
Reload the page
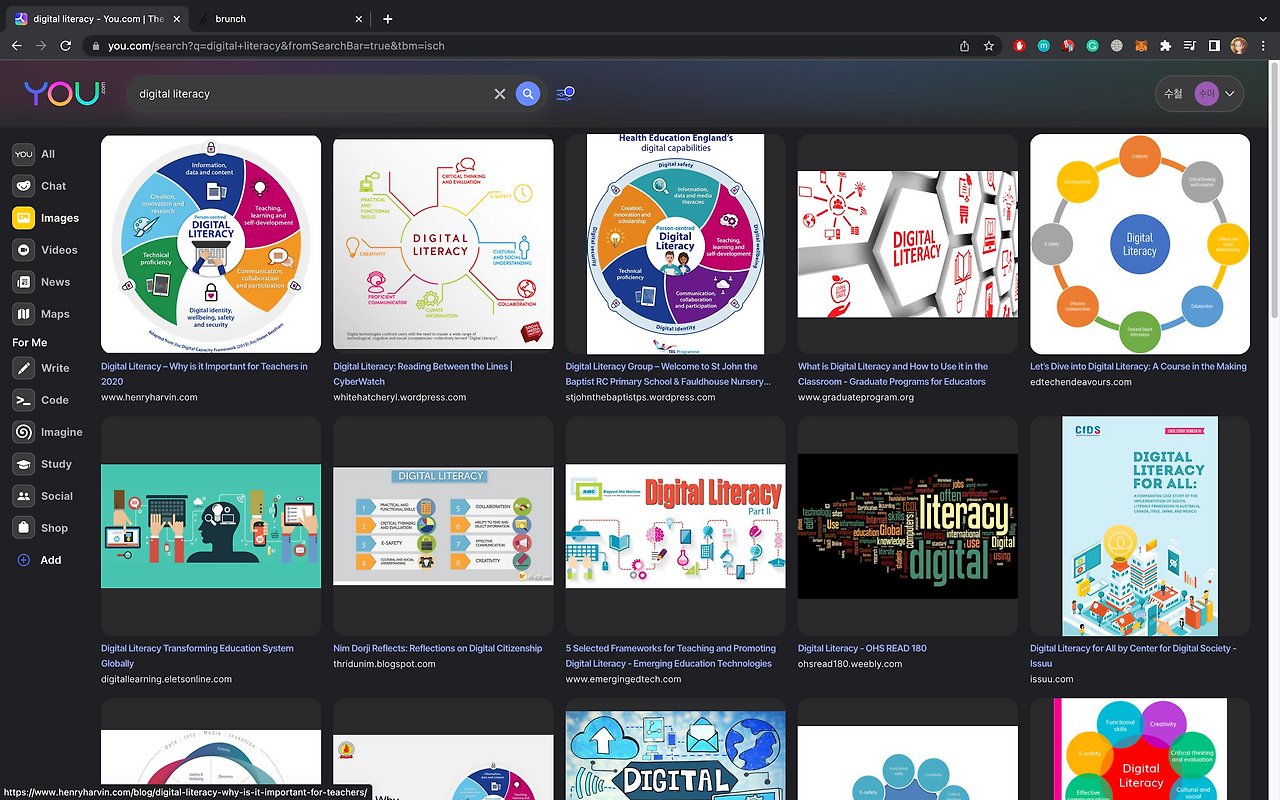pos(66,45)
